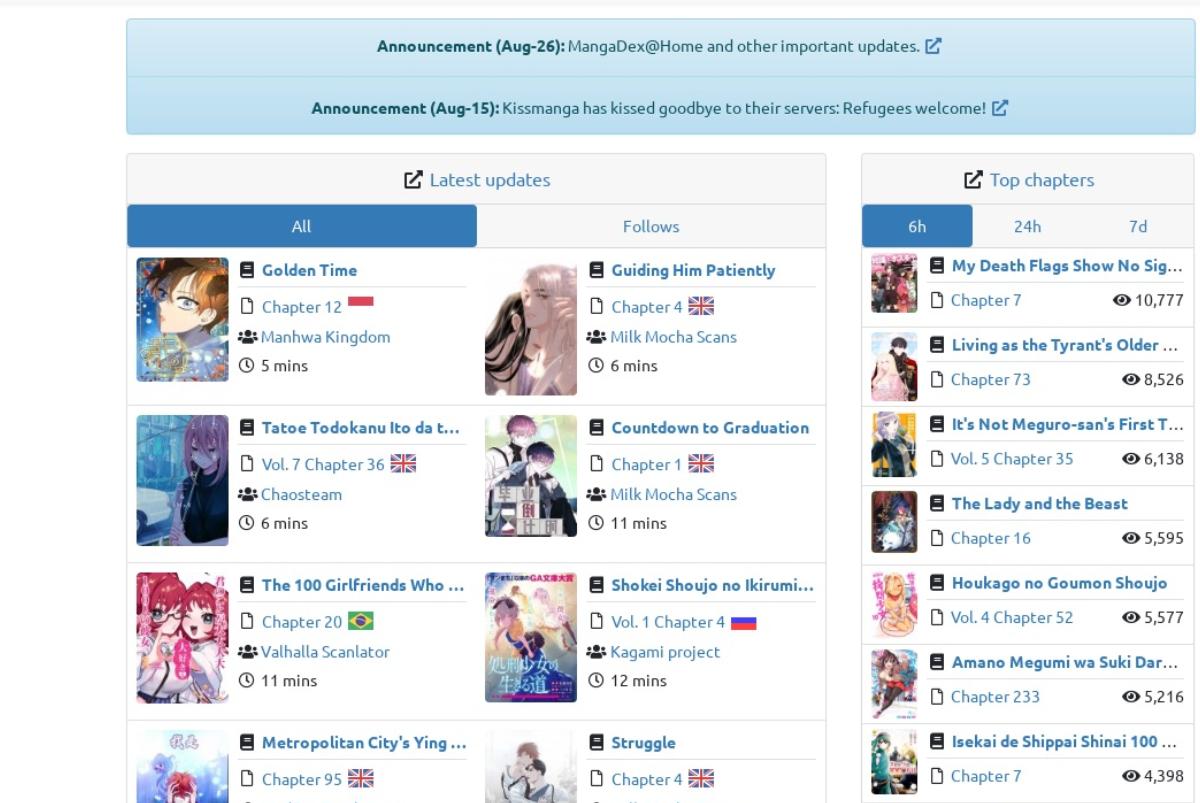Open The 100 Girlfriends Who title link
This screenshot has height=803, width=1200.
363,585
